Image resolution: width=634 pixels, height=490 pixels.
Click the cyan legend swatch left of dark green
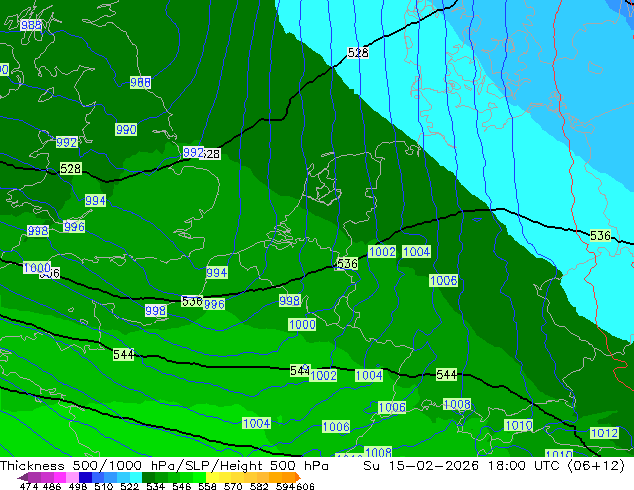click(136, 477)
